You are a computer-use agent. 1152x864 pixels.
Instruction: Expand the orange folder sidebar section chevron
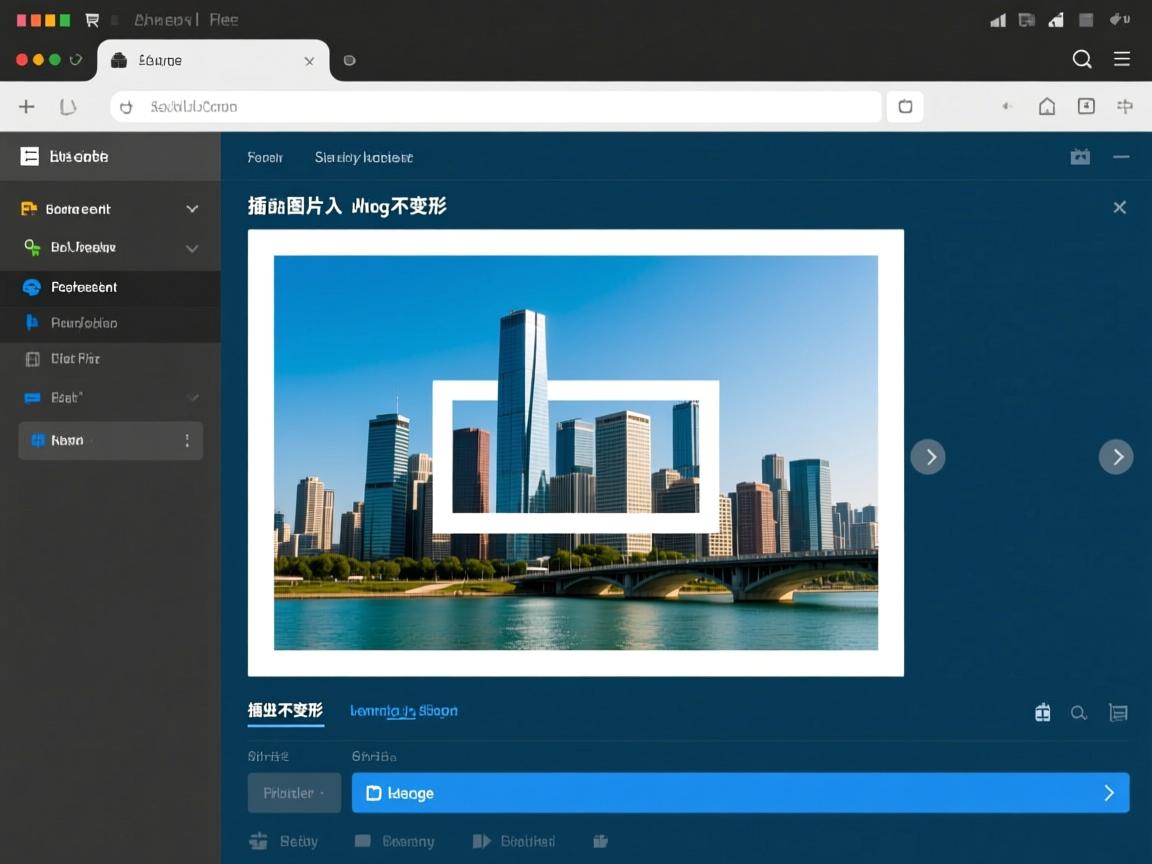click(x=191, y=208)
